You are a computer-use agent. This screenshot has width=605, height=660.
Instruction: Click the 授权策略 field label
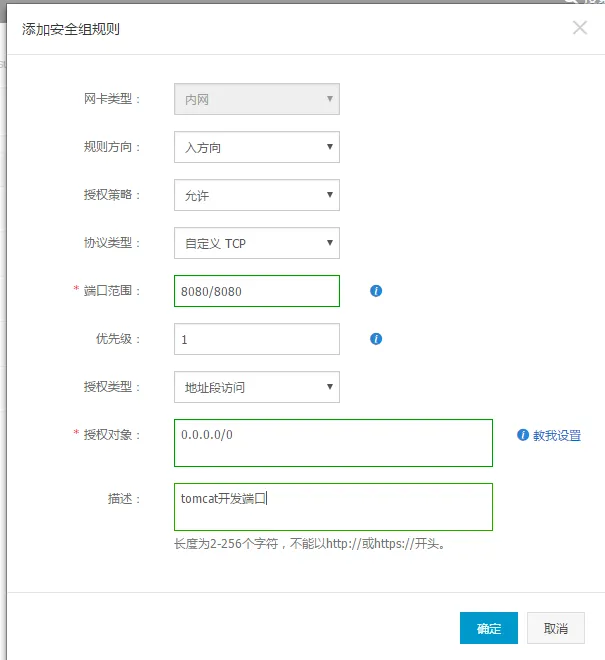tap(112, 194)
